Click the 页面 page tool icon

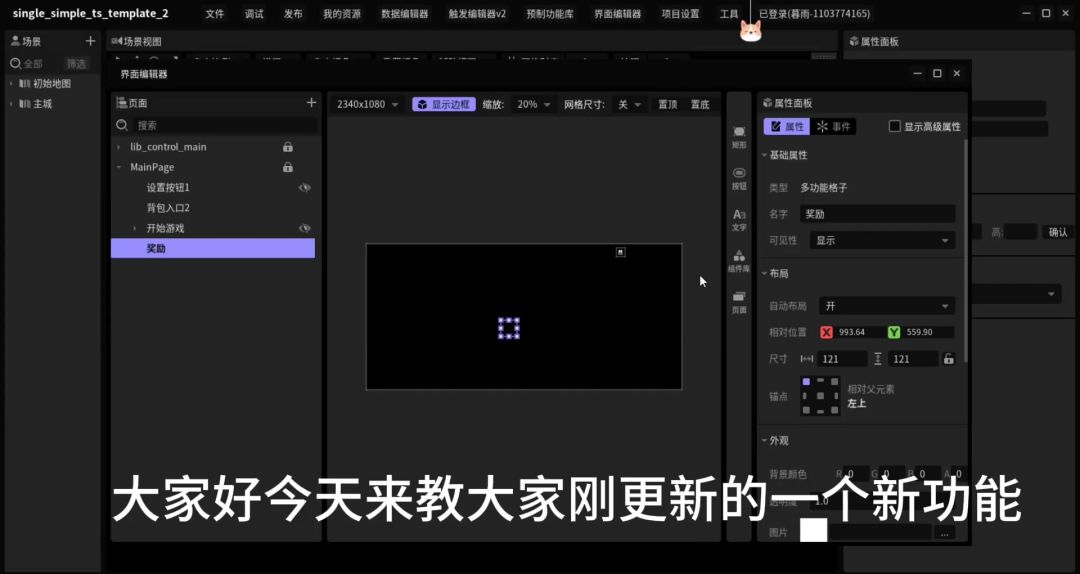click(x=739, y=300)
